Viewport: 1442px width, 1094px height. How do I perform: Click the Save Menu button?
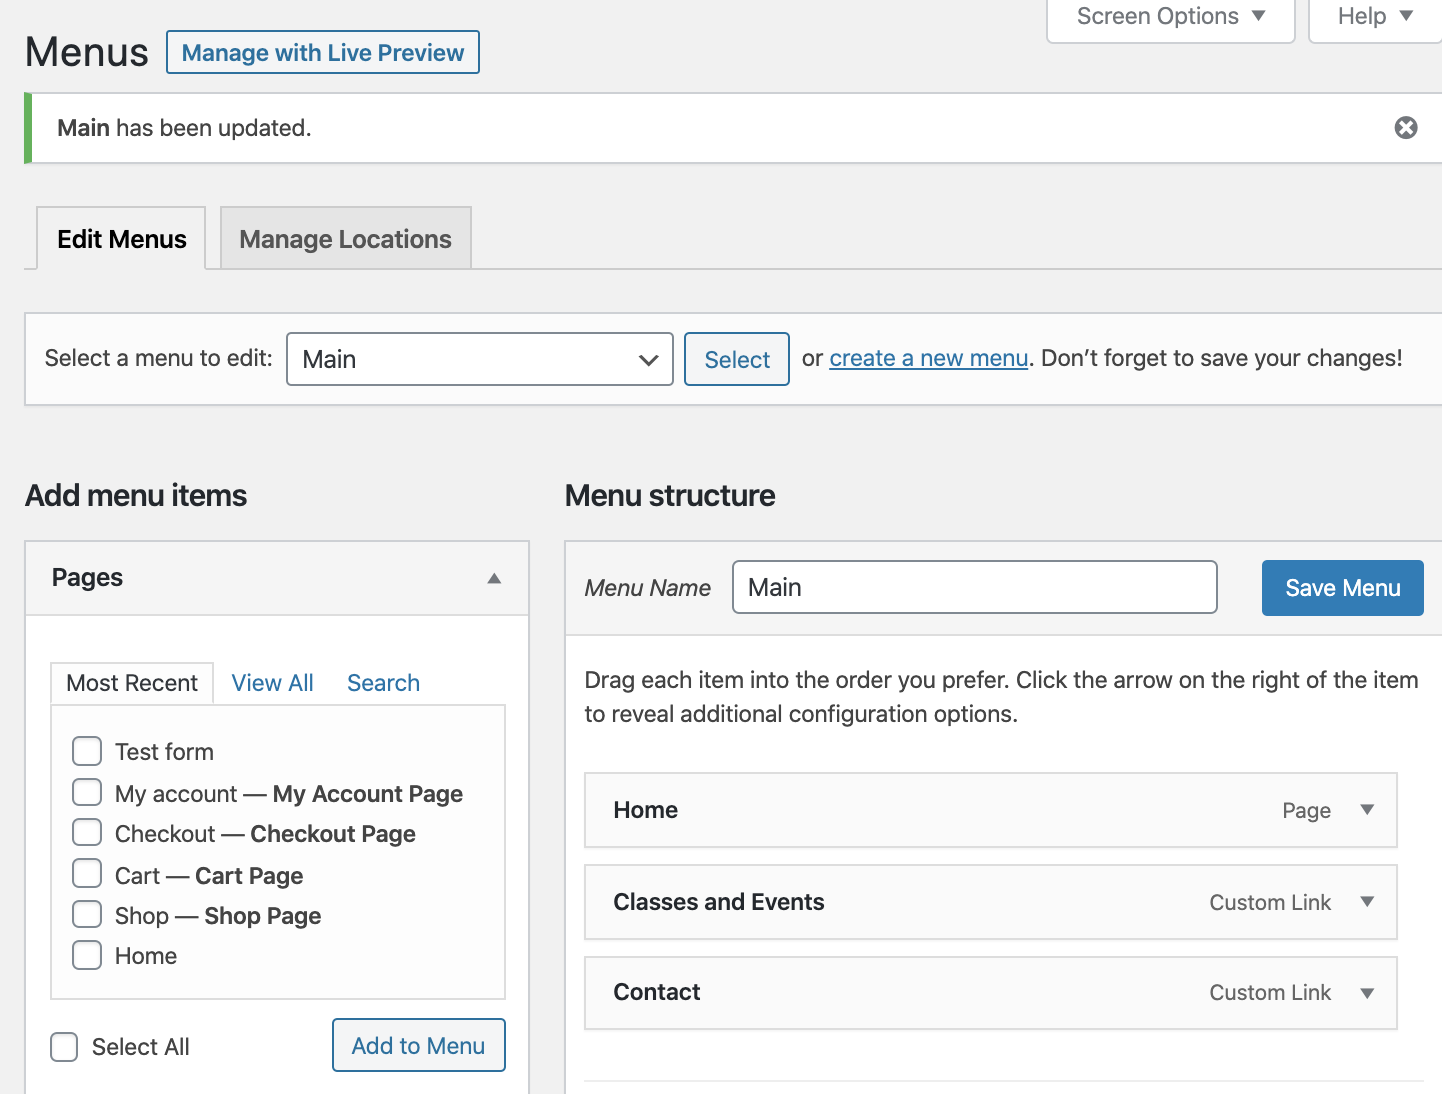tap(1342, 588)
